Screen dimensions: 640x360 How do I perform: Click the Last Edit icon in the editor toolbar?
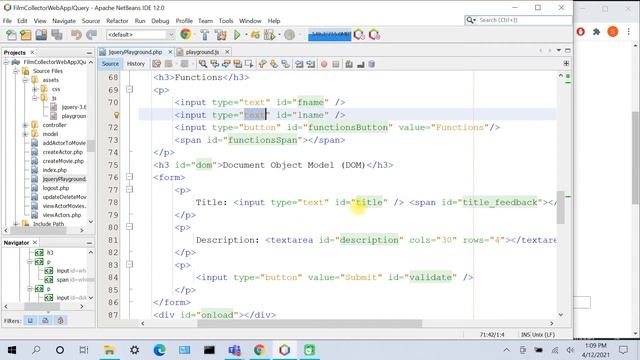(156, 64)
